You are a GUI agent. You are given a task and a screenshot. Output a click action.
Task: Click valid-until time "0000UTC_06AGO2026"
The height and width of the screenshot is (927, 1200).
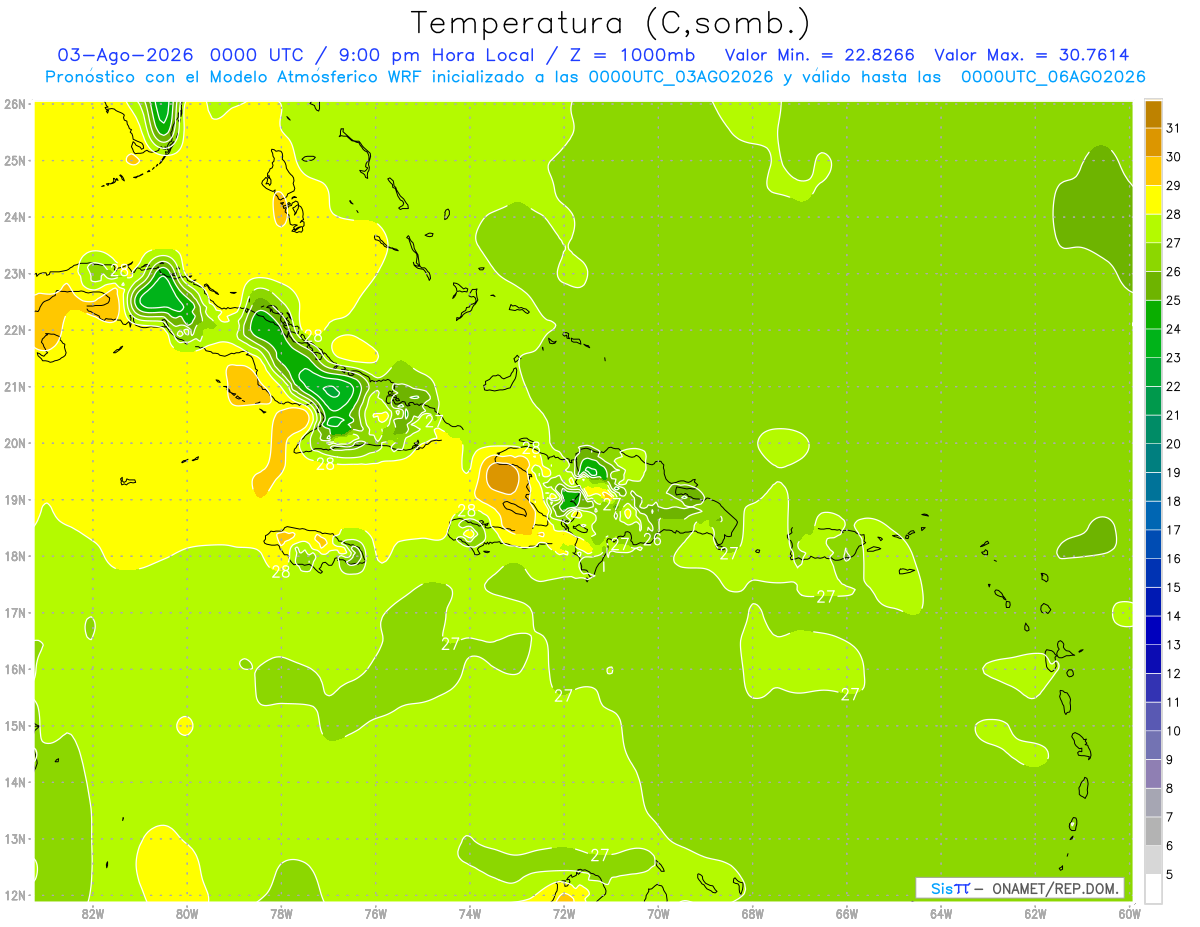(1053, 77)
